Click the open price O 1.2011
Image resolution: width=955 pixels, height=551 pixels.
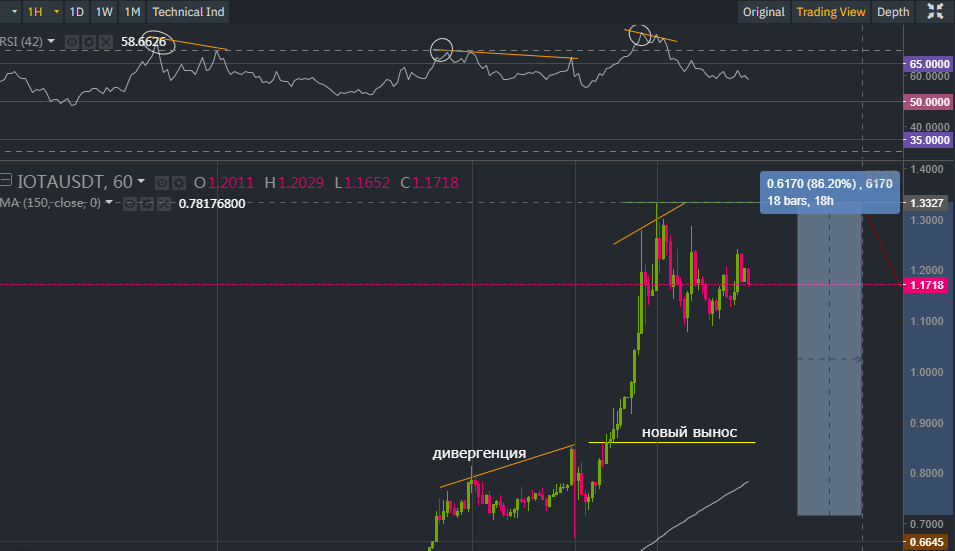(224, 183)
